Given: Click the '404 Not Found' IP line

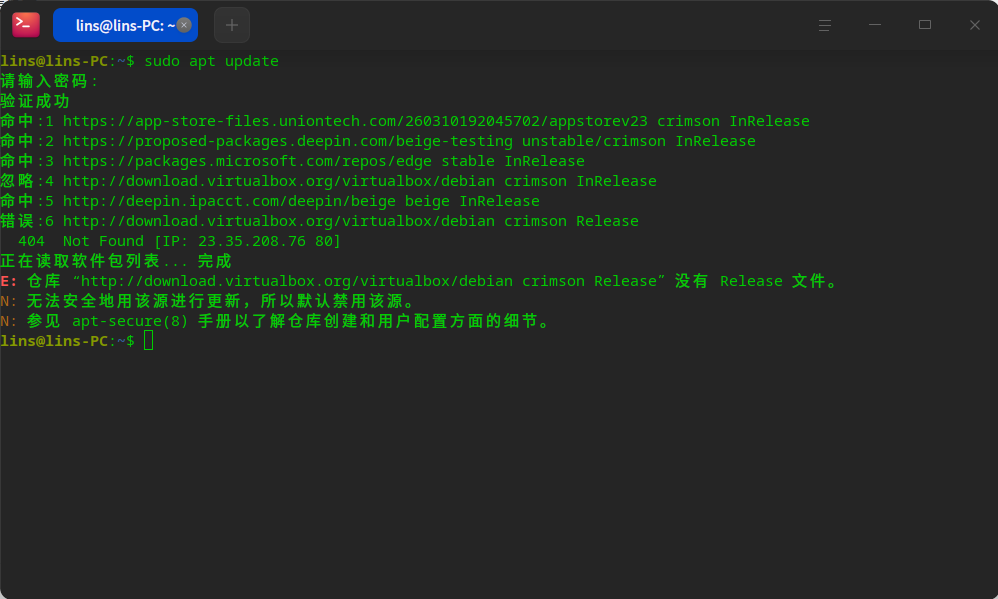Looking at the screenshot, I should (x=179, y=241).
